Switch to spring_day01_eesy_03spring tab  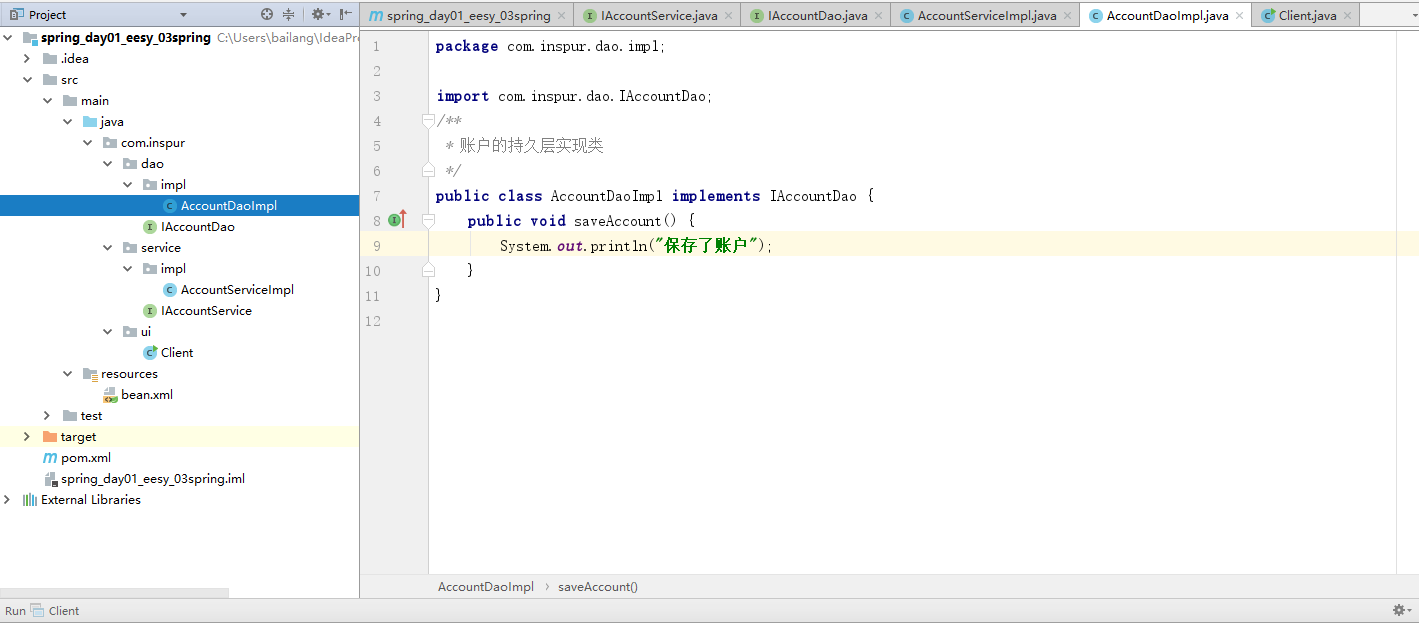point(468,16)
